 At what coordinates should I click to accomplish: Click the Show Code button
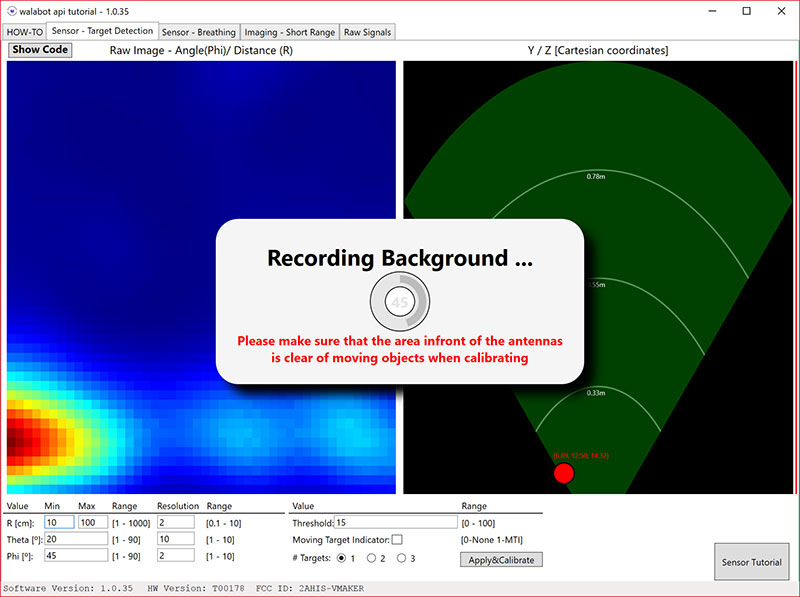click(x=40, y=49)
